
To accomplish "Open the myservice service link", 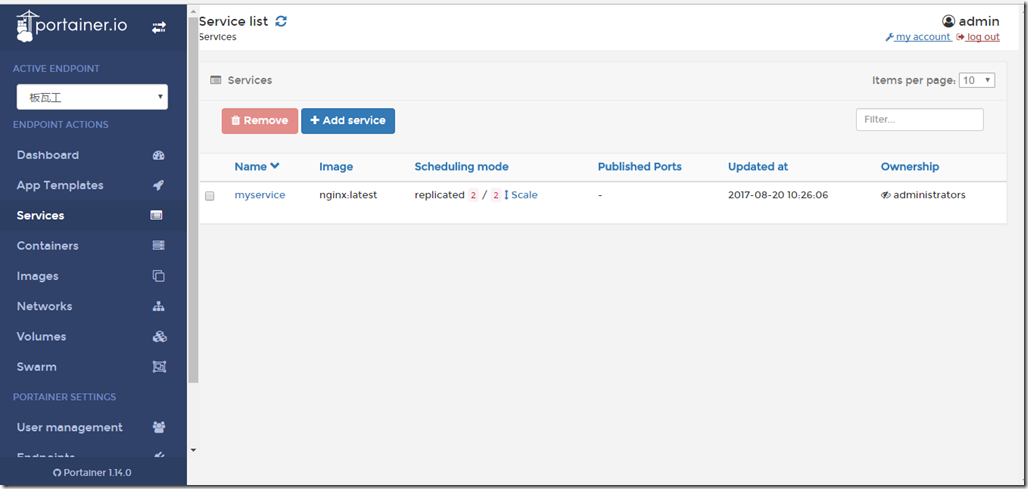I will pyautogui.click(x=260, y=195).
